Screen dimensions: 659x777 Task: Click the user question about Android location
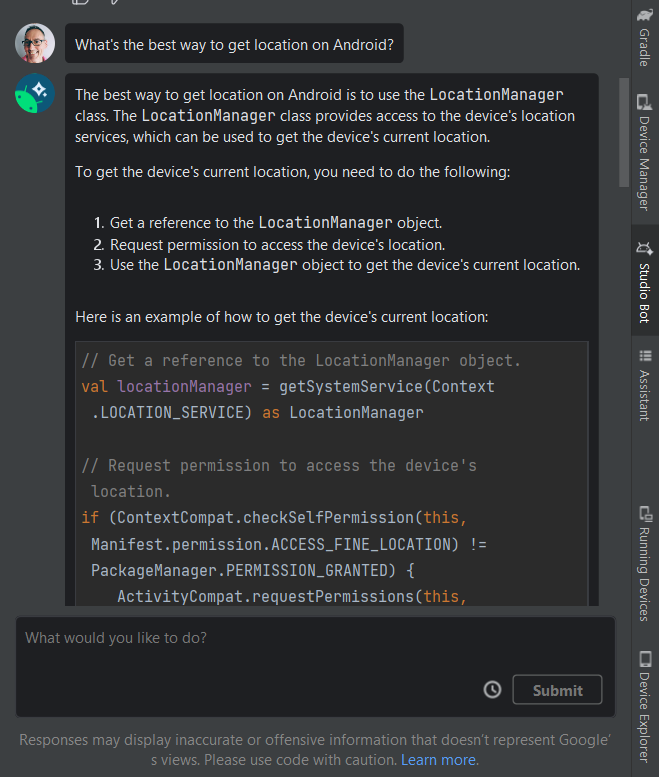234,45
